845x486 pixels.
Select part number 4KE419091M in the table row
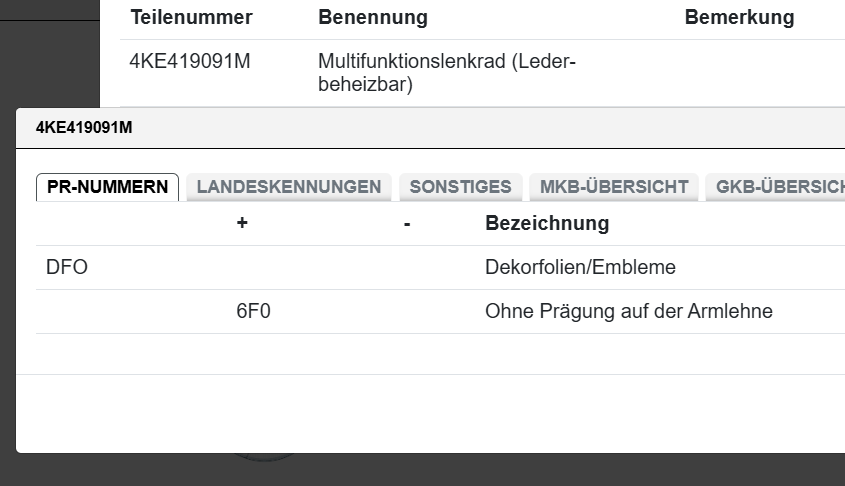click(190, 62)
